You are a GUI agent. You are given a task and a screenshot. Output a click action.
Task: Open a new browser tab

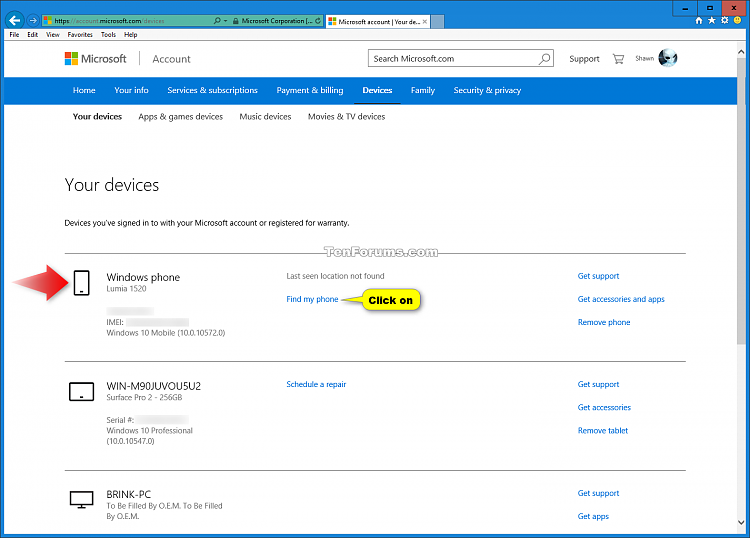coord(437,22)
